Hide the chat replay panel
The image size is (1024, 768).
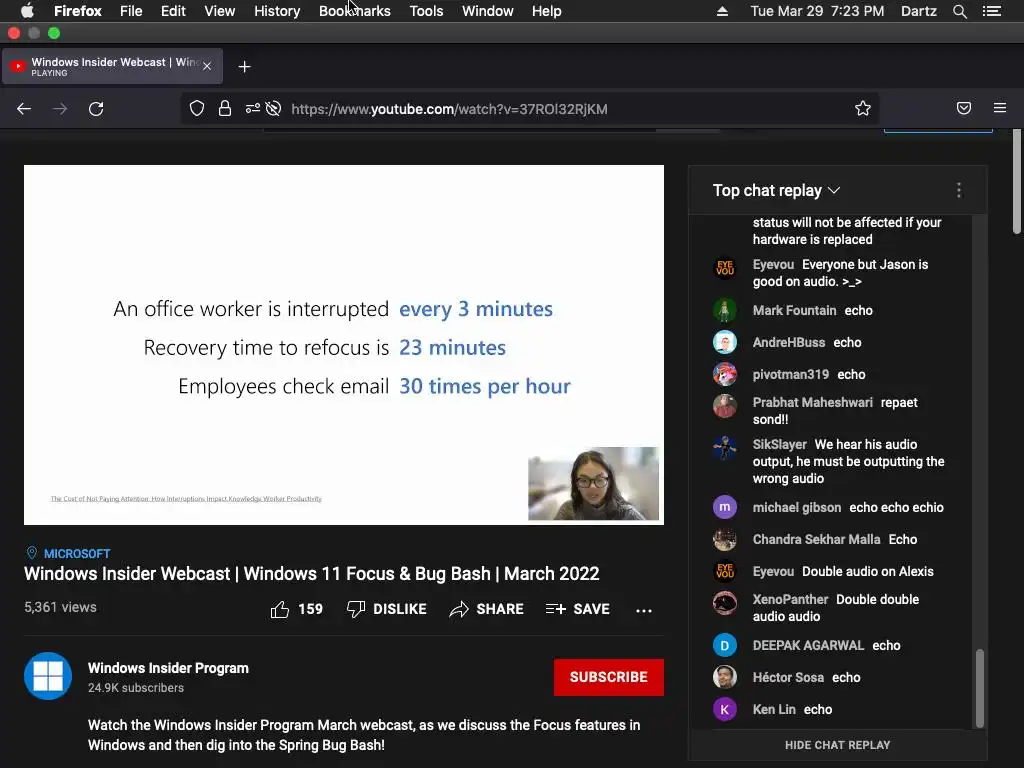click(x=837, y=745)
